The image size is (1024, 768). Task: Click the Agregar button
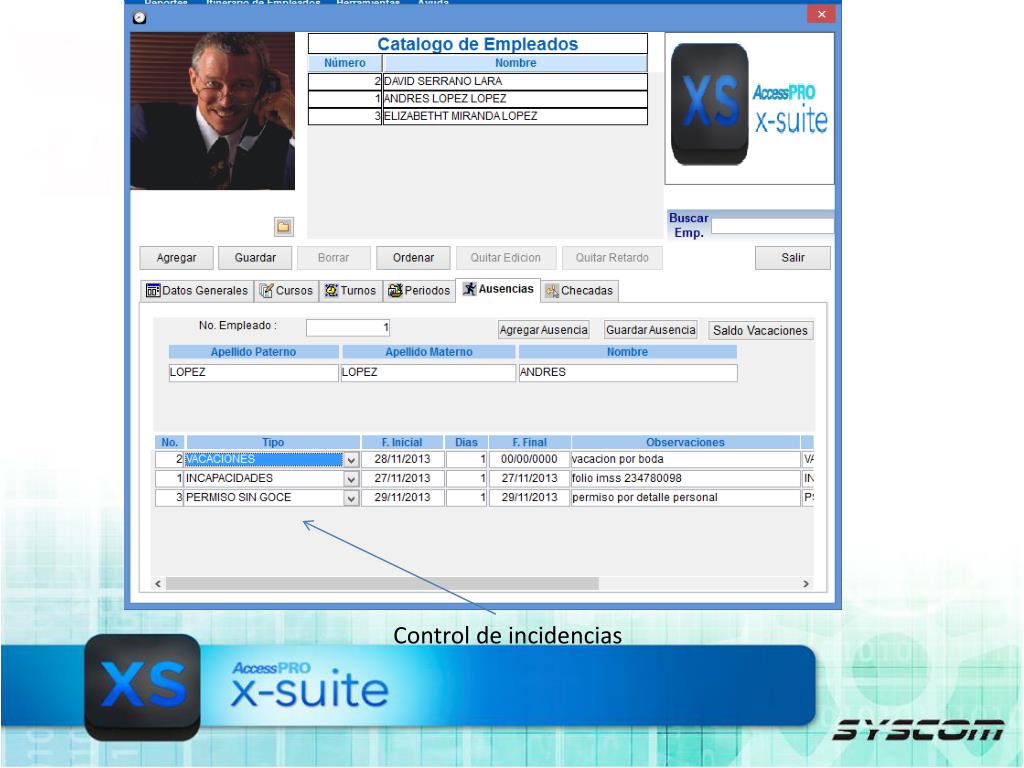(176, 258)
